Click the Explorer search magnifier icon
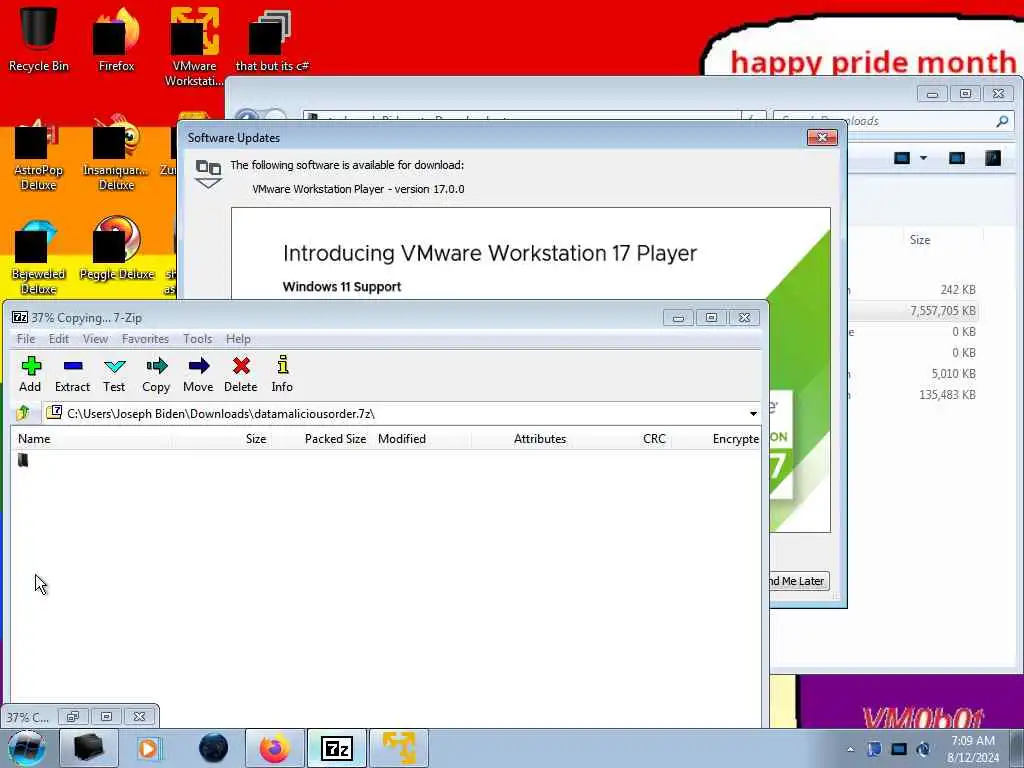The image size is (1024, 768). coord(1002,121)
